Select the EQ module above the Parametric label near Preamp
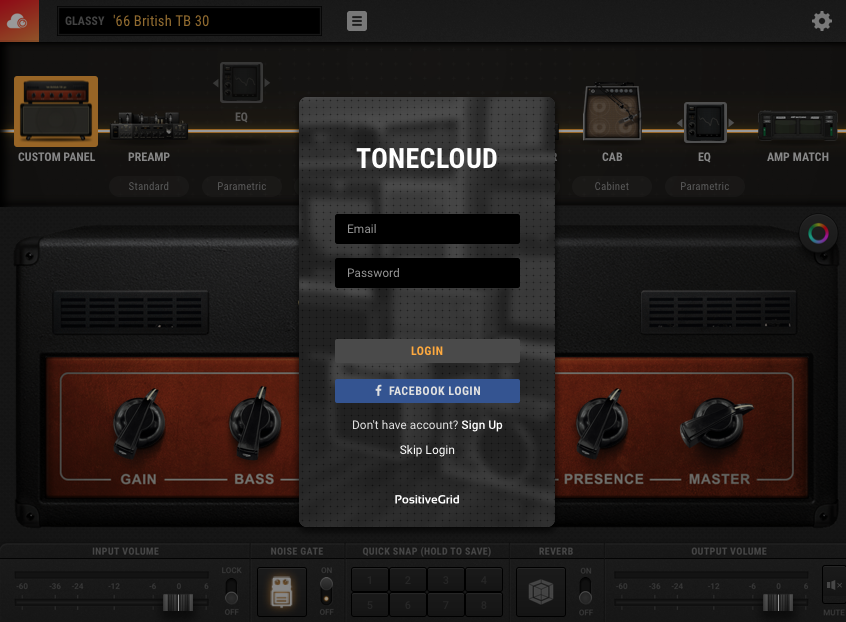Viewport: 846px width, 622px height. [x=241, y=83]
